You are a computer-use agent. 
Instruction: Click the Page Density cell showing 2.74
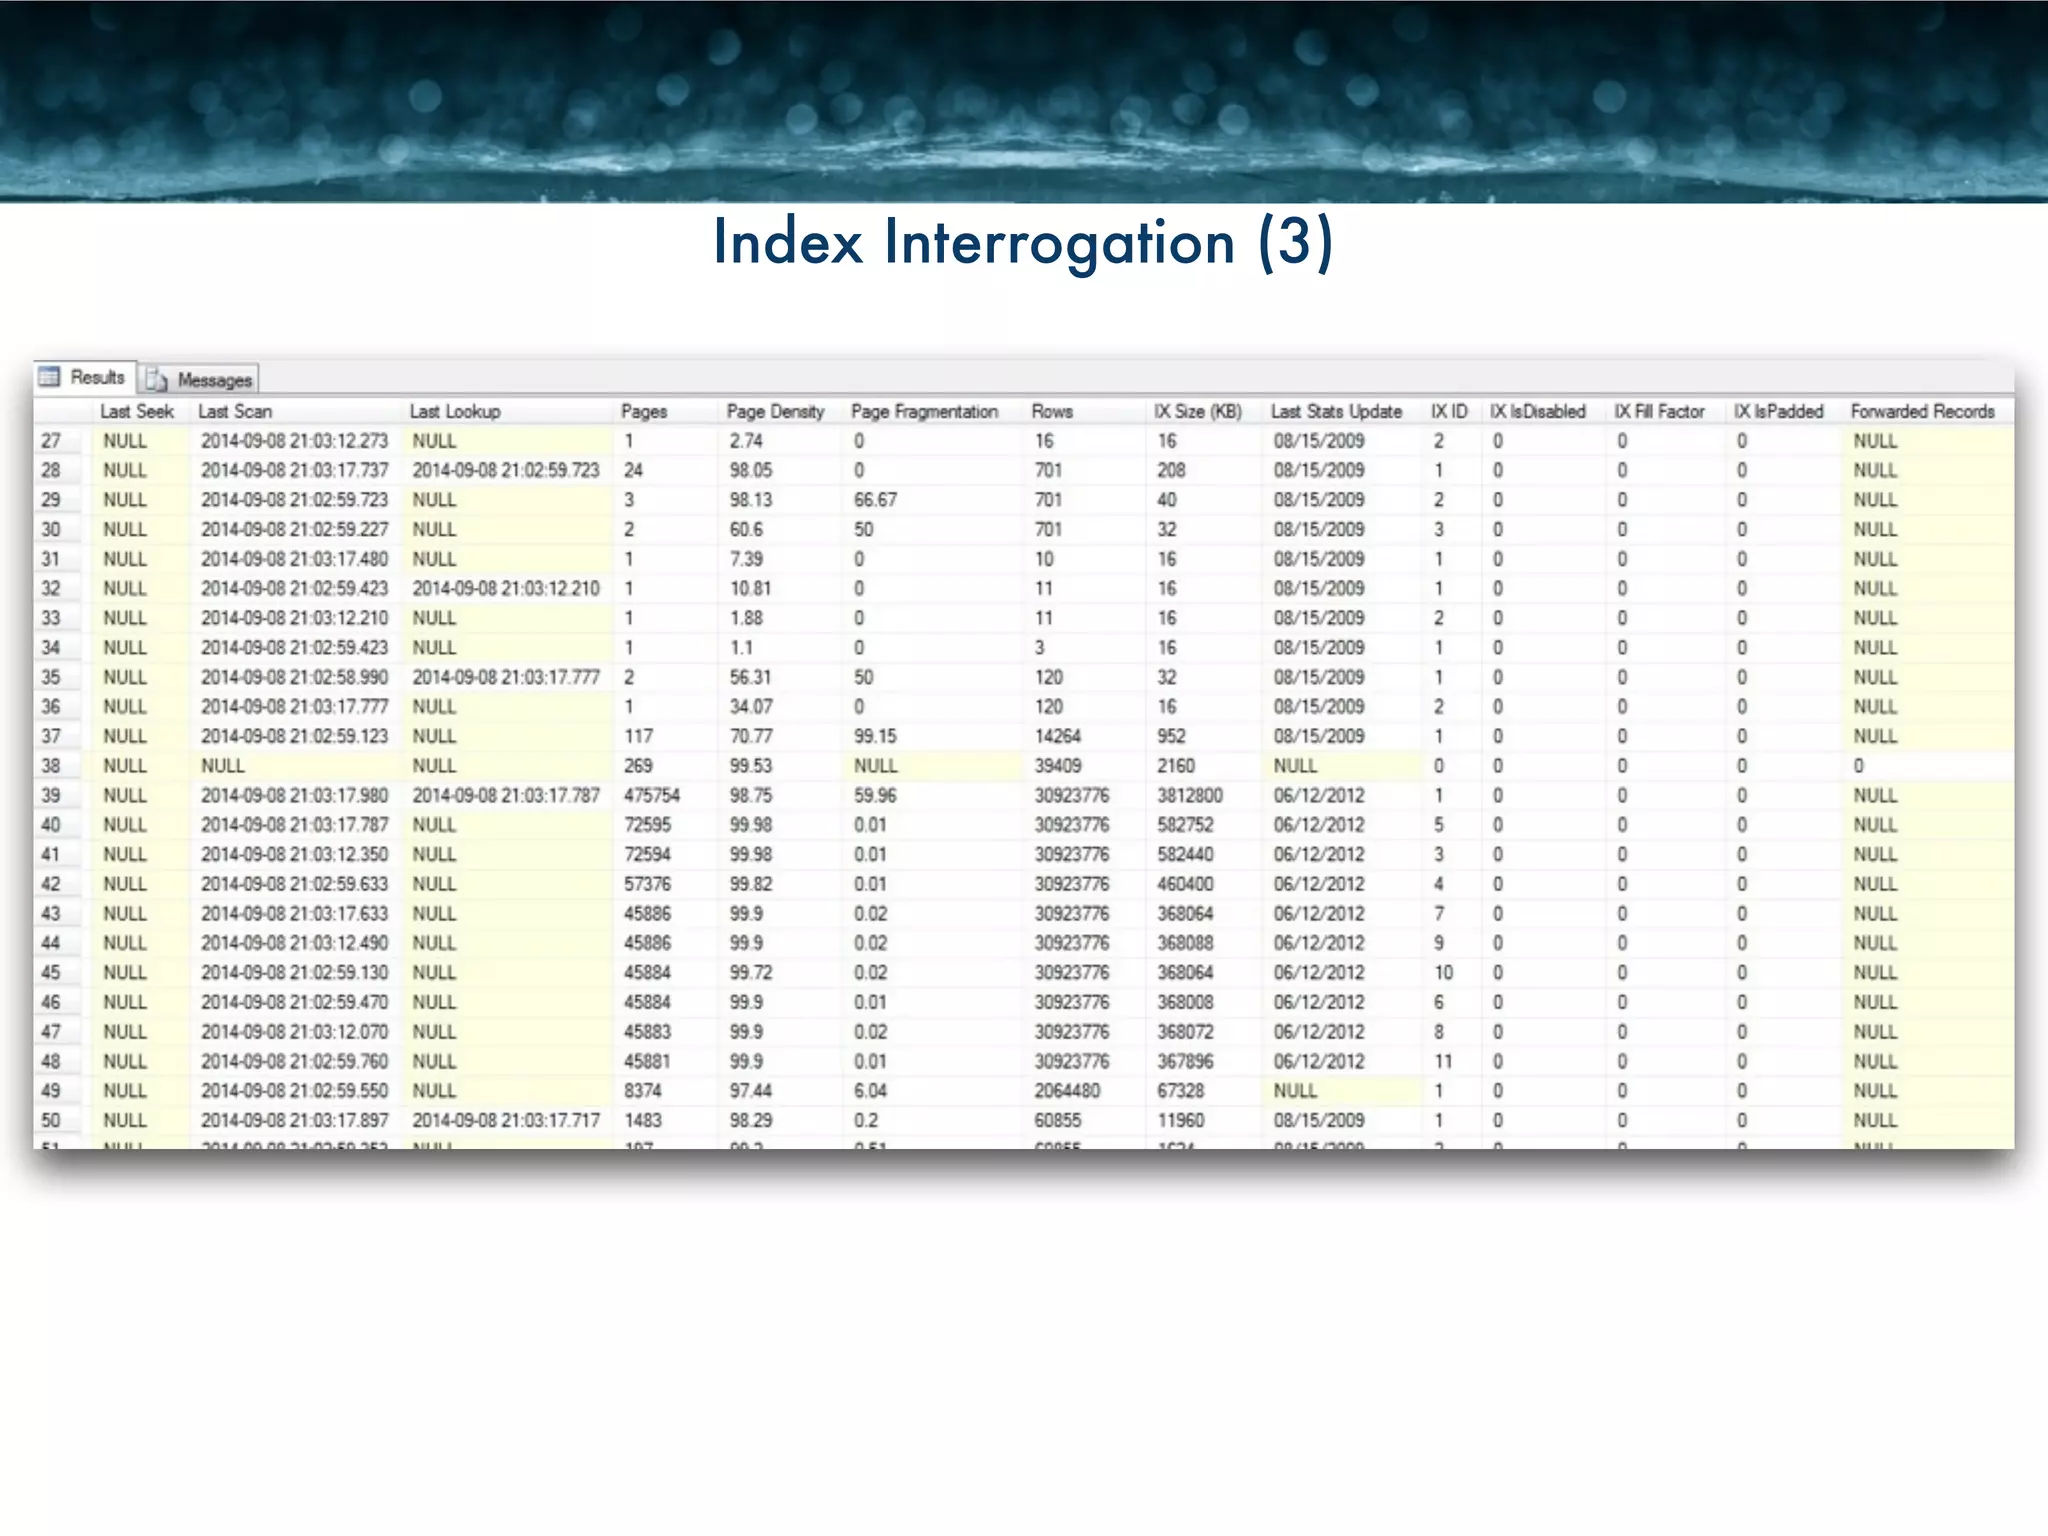(x=746, y=441)
